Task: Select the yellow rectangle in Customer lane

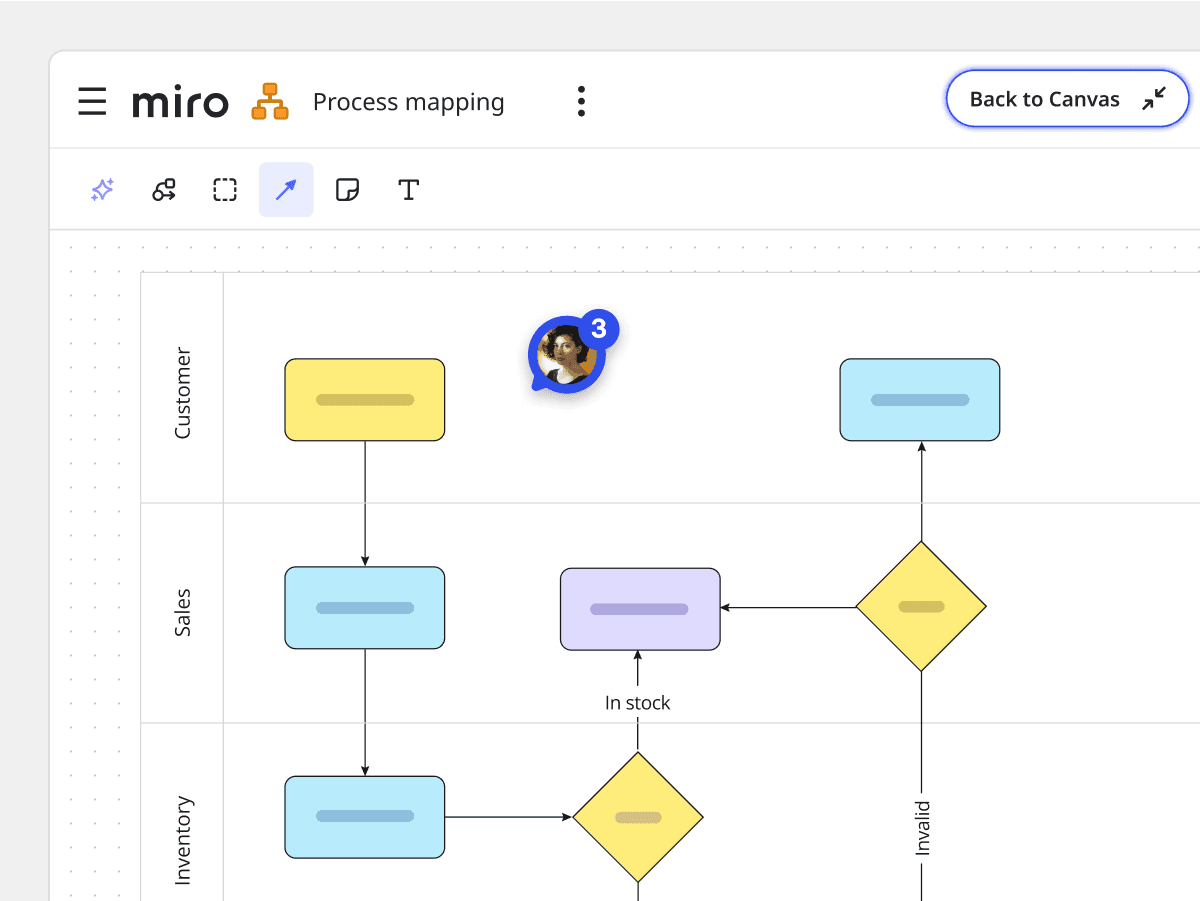Action: (364, 400)
